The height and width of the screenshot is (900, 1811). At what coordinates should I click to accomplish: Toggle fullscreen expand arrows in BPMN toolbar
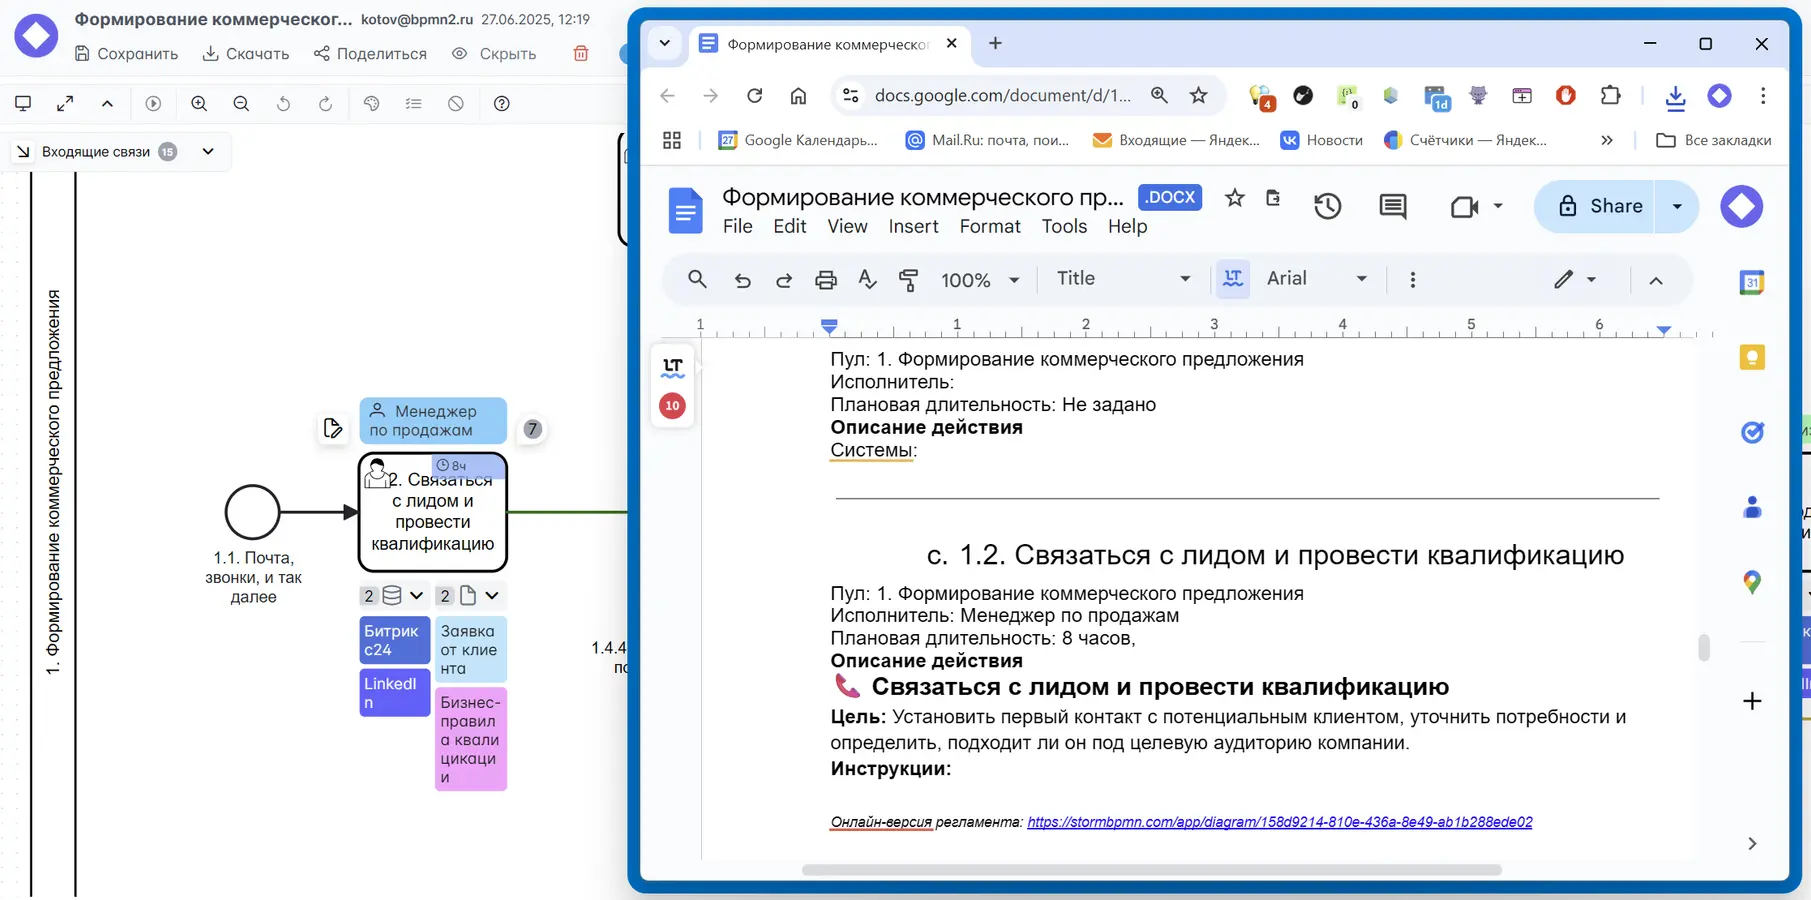(65, 103)
